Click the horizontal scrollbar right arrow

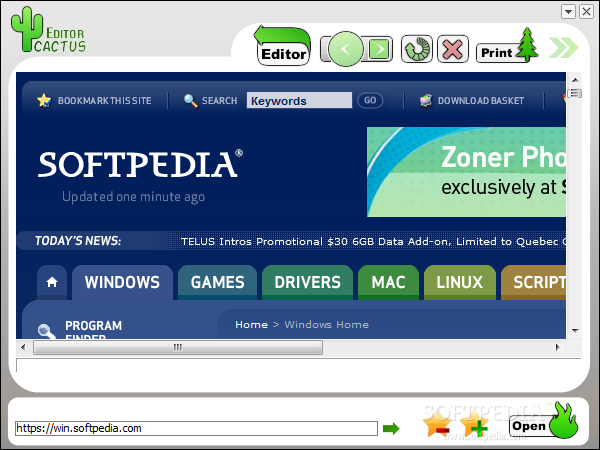point(557,347)
